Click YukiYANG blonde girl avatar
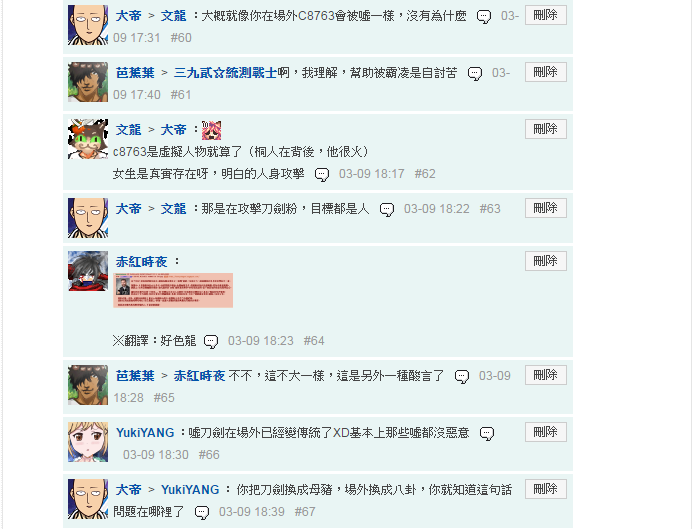Screen dimensions: 692x529 coord(88,442)
